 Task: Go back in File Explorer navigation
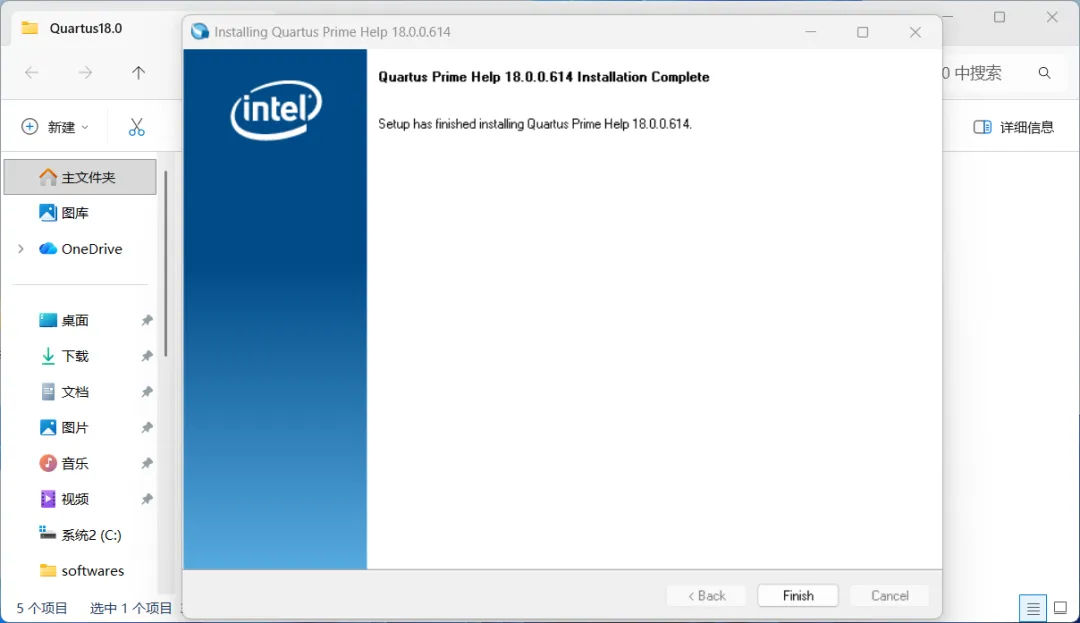(32, 72)
